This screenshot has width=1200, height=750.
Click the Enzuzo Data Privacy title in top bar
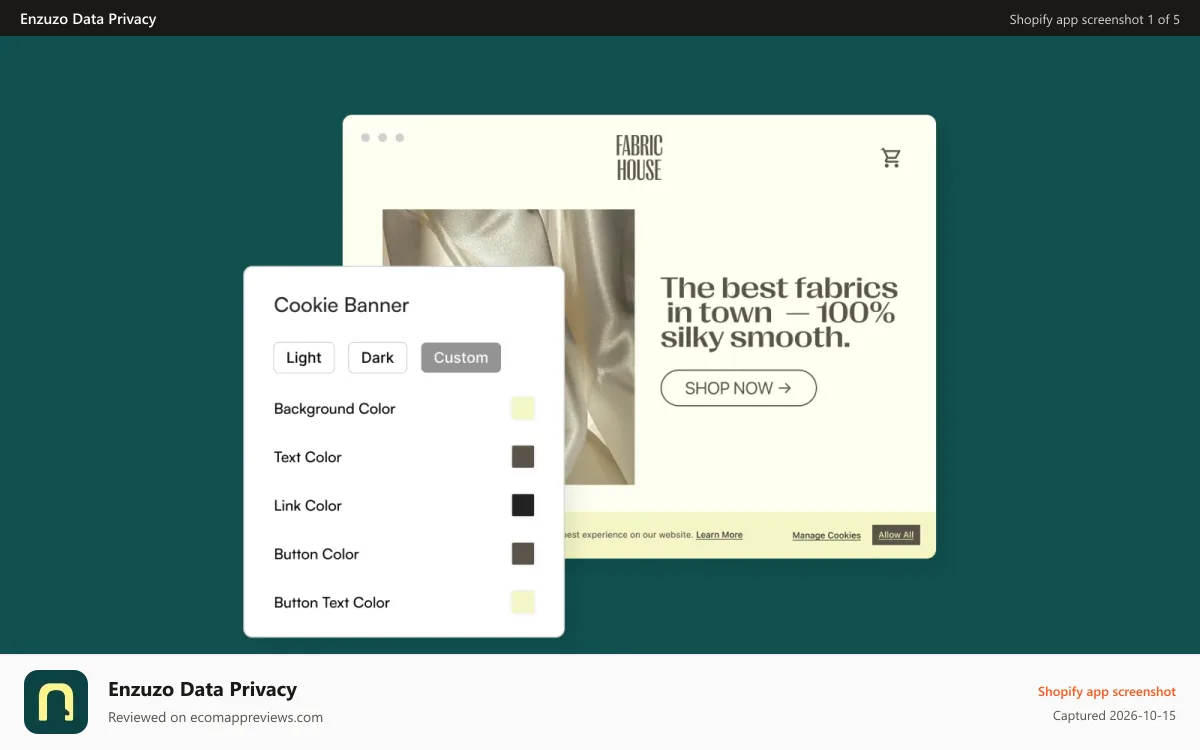pos(88,19)
